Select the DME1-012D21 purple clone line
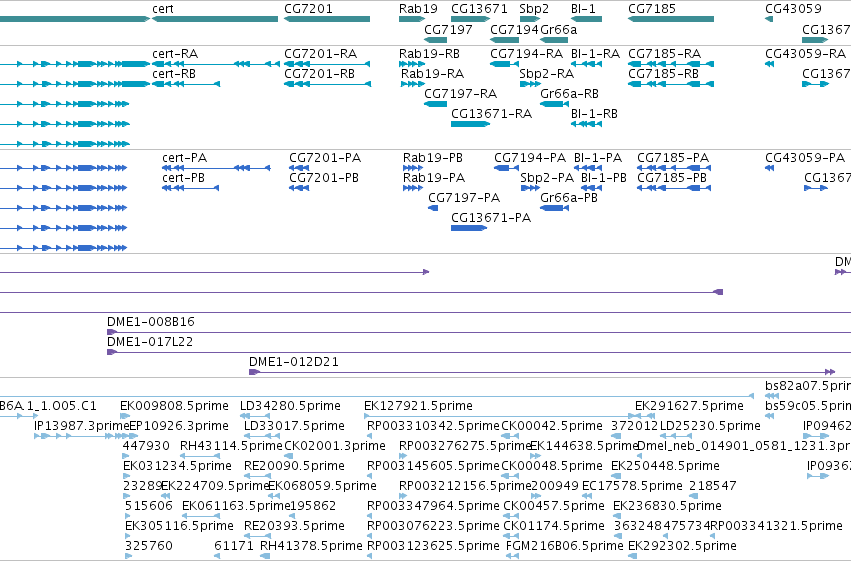Viewport: 851px width, 561px height. click(x=542, y=372)
